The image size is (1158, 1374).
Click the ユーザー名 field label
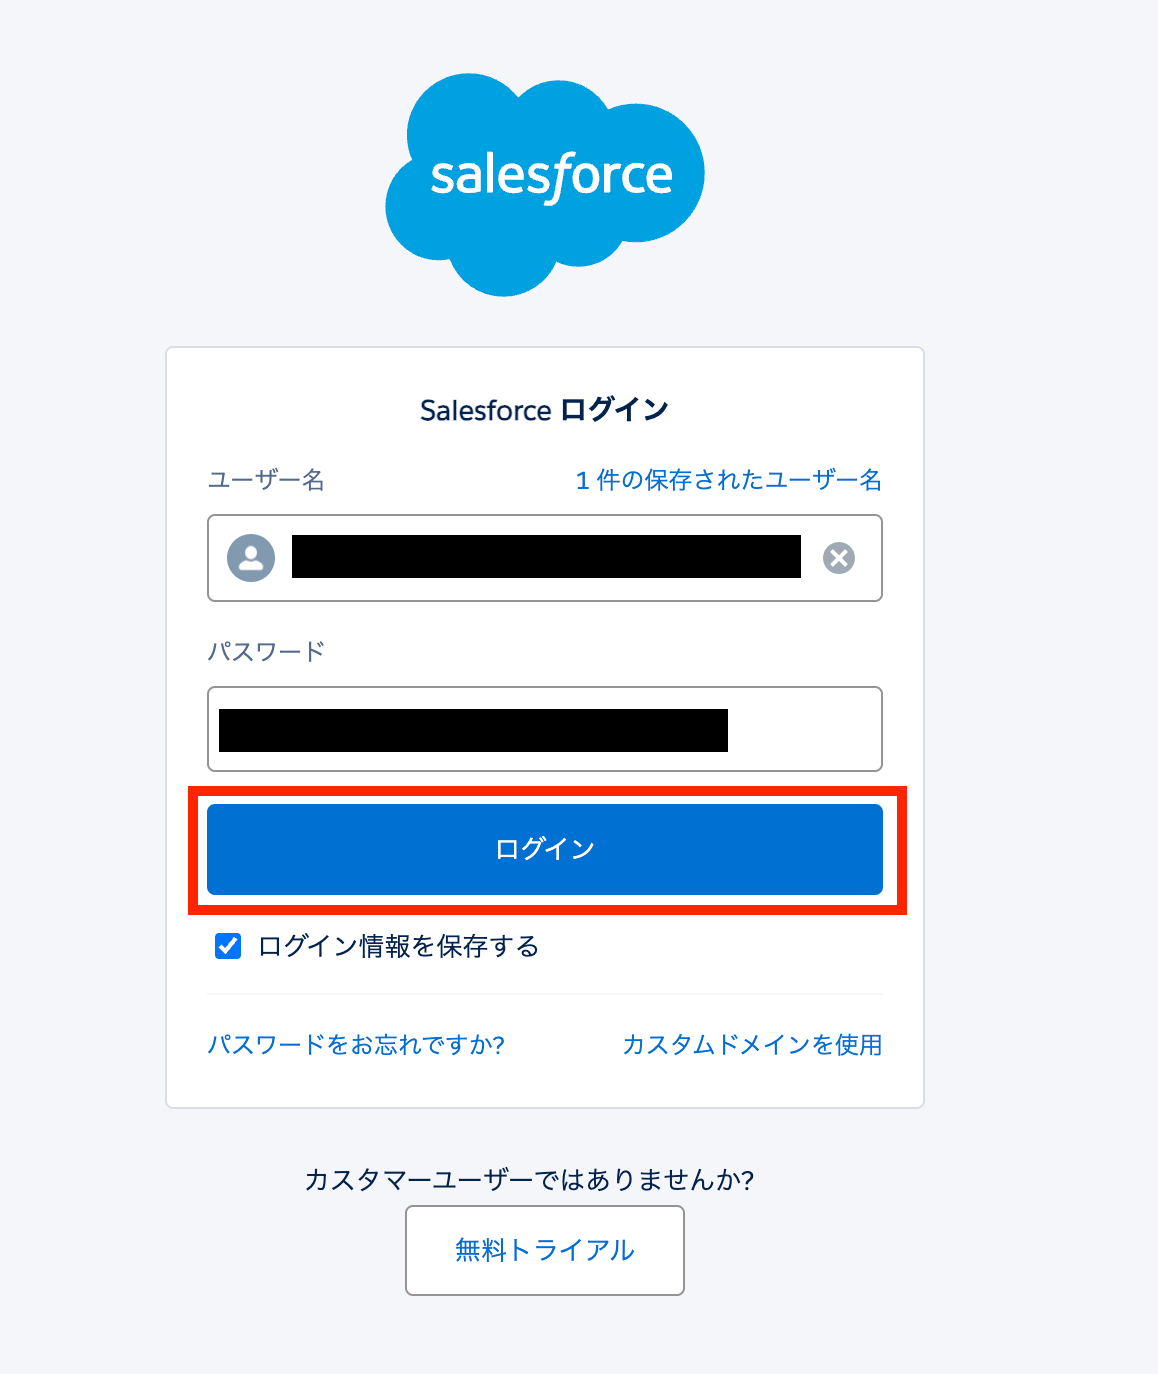(x=266, y=480)
